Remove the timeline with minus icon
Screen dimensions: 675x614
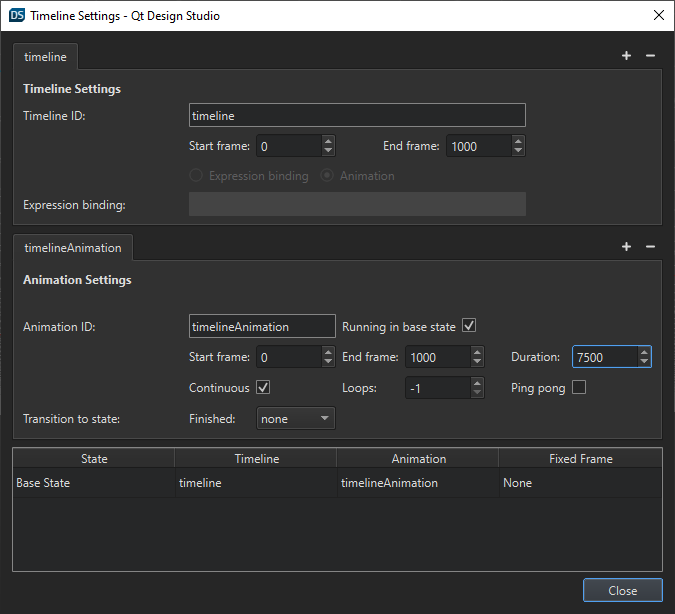[x=650, y=56]
